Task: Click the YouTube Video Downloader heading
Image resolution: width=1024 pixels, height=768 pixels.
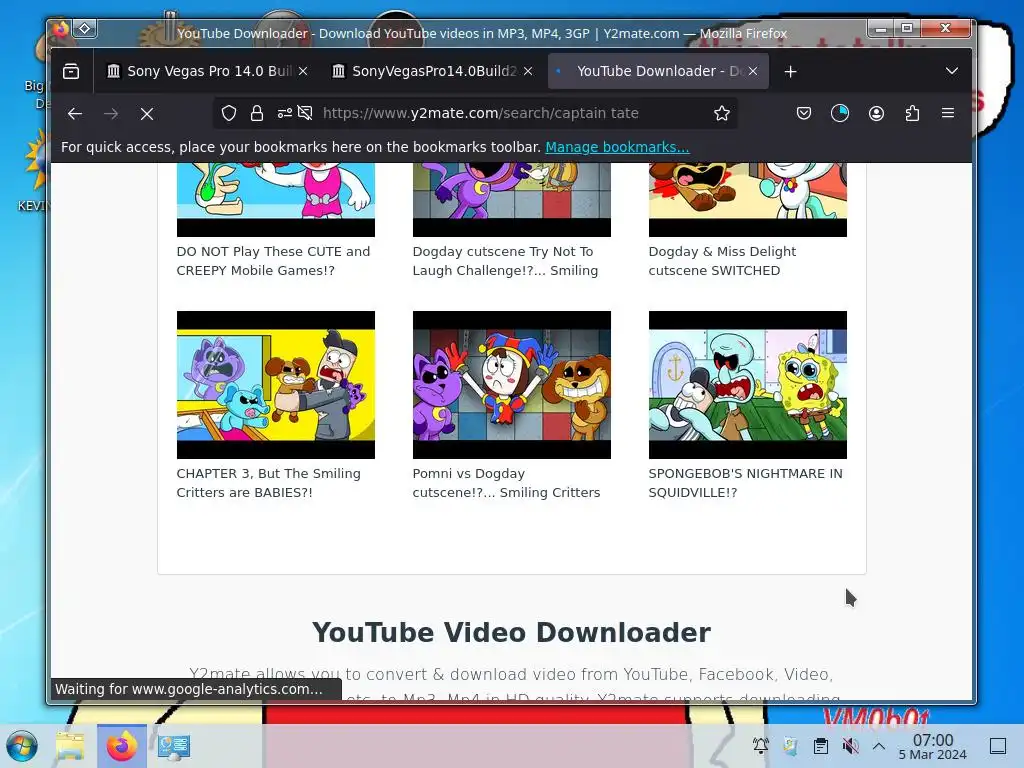Action: [x=511, y=632]
